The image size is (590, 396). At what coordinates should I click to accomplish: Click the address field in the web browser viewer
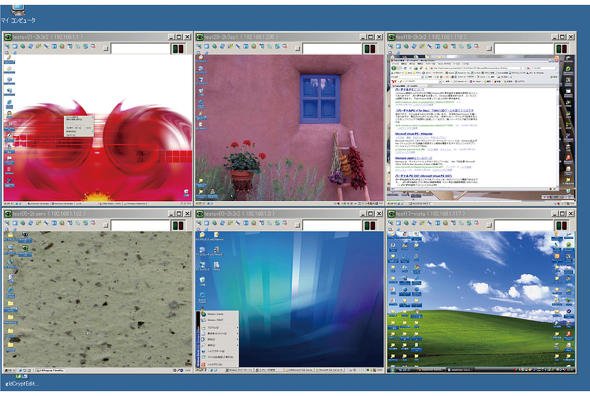[523, 49]
